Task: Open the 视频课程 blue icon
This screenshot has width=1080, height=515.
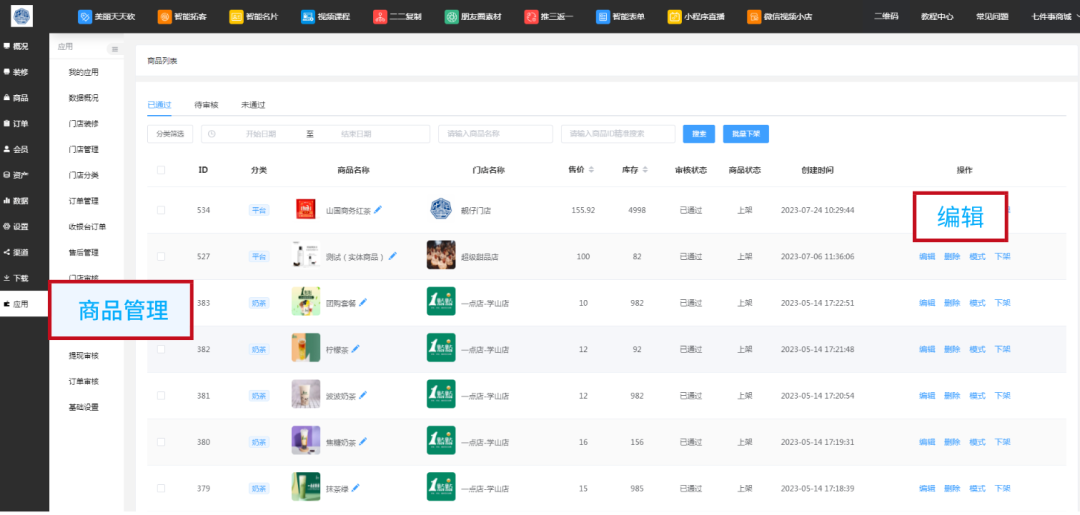Action: pos(308,17)
